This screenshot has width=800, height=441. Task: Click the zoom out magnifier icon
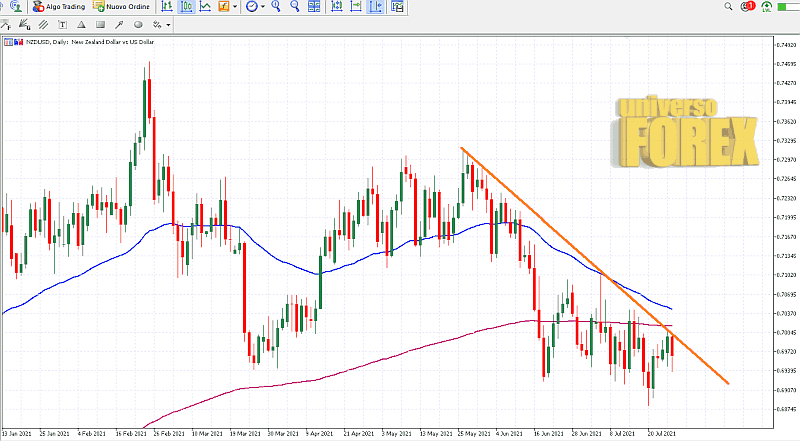pyautogui.click(x=295, y=6)
